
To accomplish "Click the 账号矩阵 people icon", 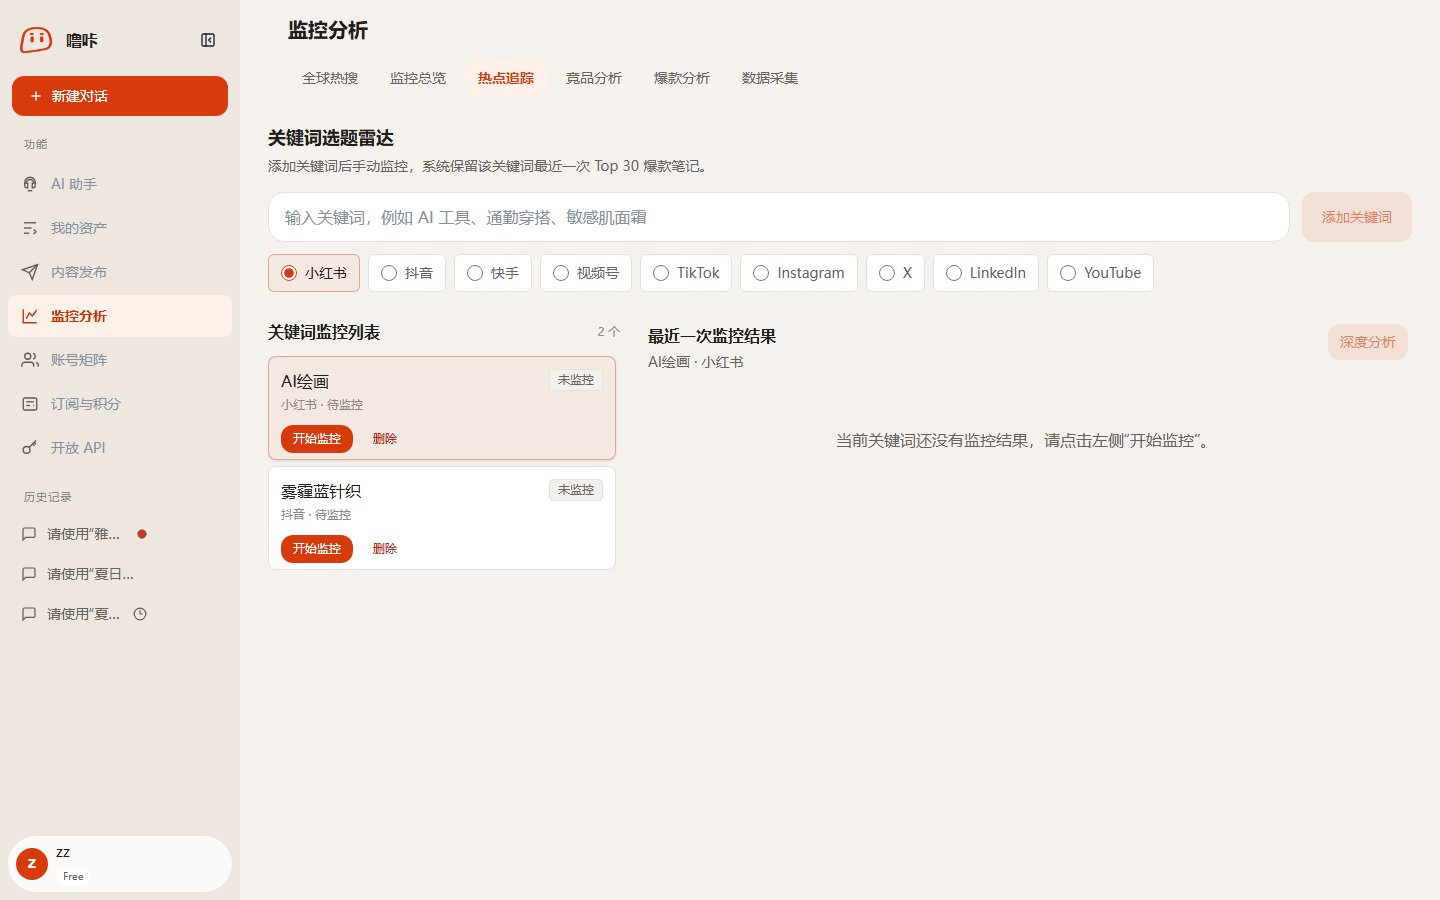I will point(30,360).
